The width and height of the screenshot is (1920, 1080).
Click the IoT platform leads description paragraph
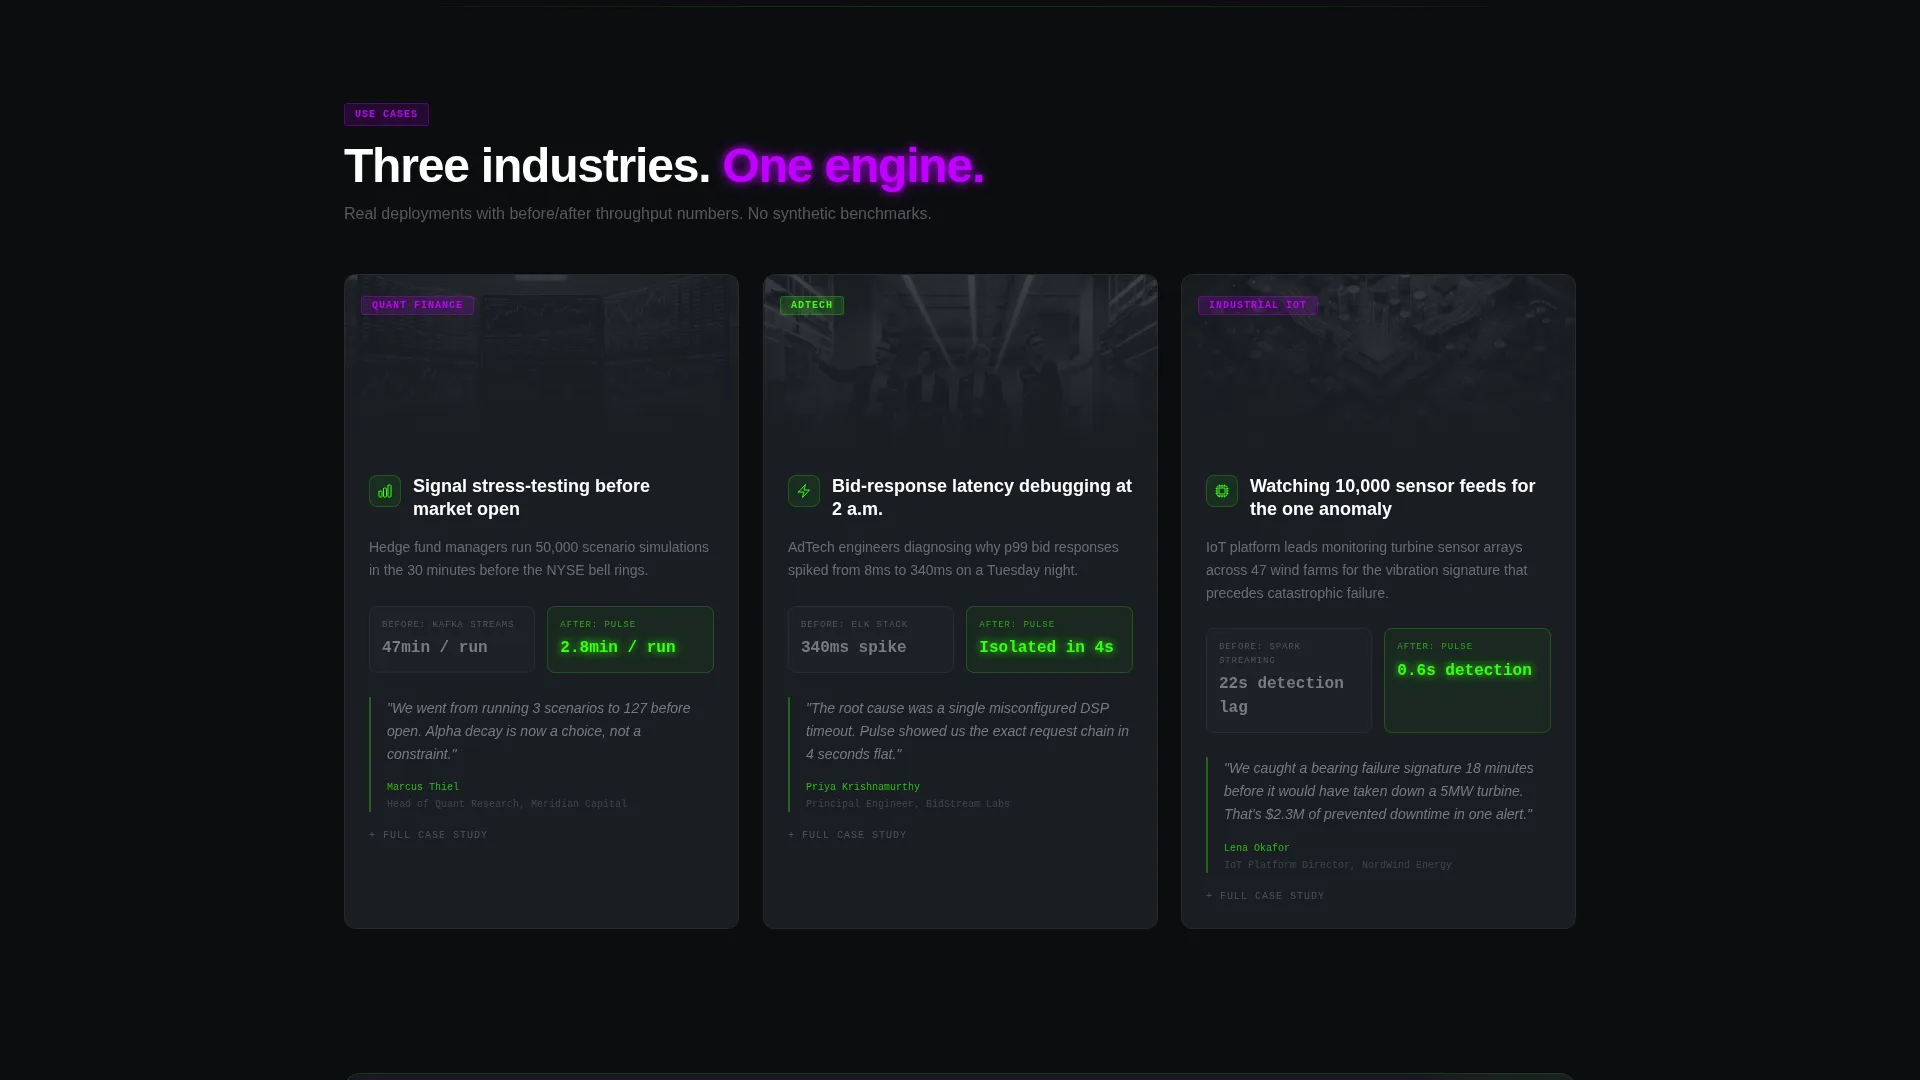coord(1366,570)
